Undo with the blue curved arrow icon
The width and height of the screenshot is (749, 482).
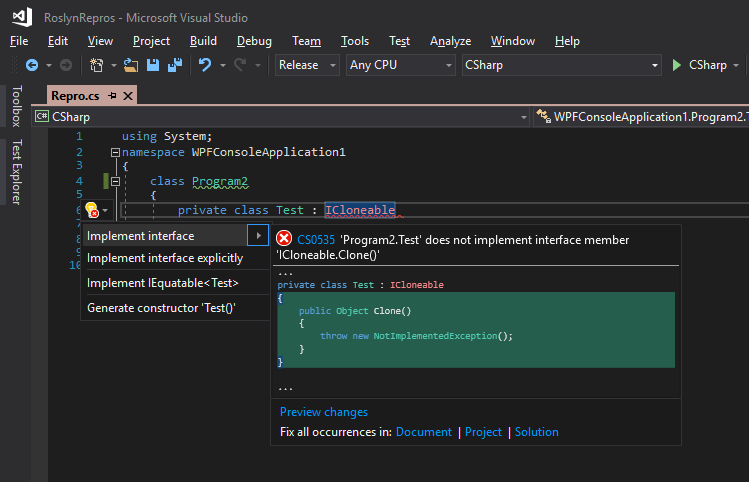pyautogui.click(x=205, y=65)
